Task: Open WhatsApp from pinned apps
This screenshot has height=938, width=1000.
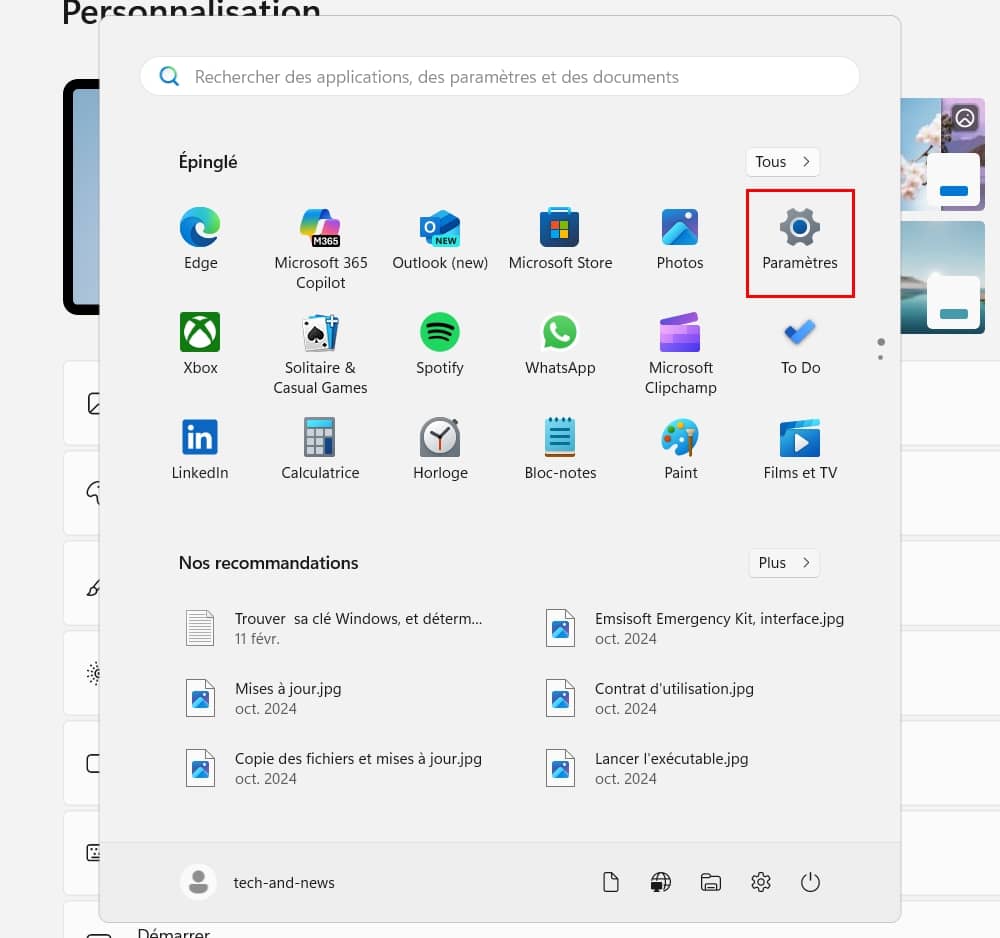Action: pyautogui.click(x=560, y=344)
